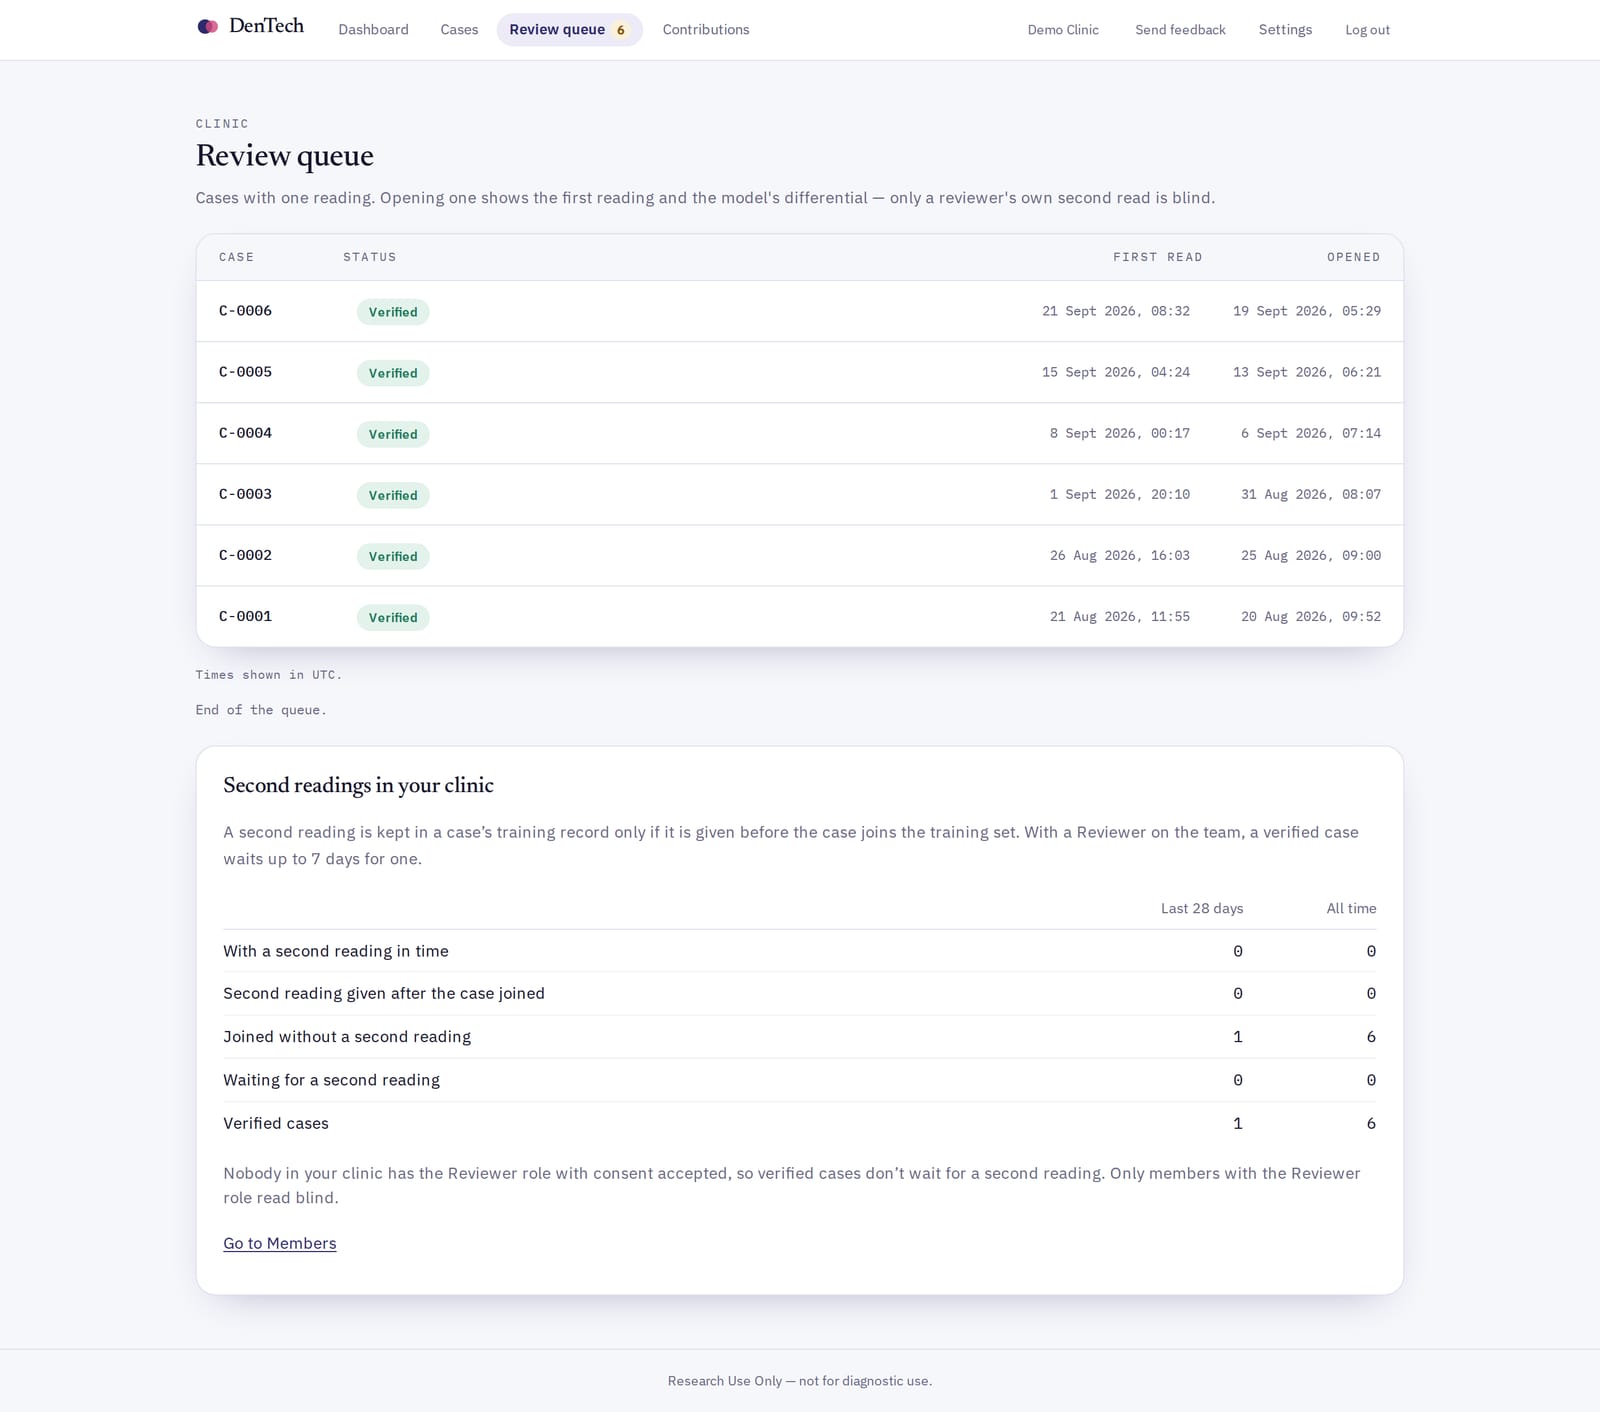
Task: Click 'Second reading given after the case joined'
Action: click(384, 993)
